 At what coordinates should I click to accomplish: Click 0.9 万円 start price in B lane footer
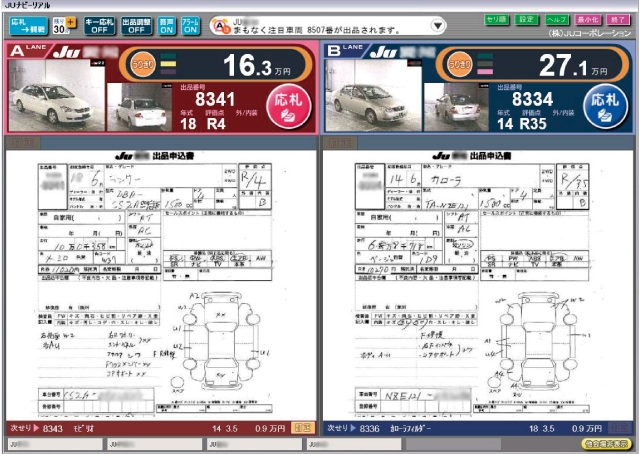587,429
